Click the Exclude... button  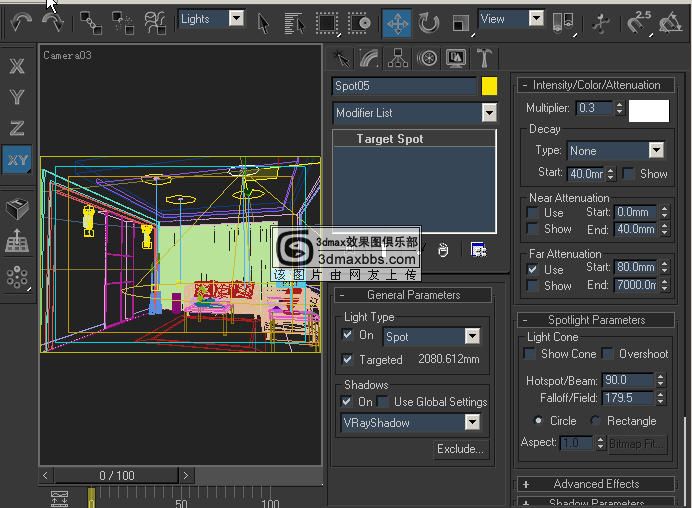coord(460,449)
